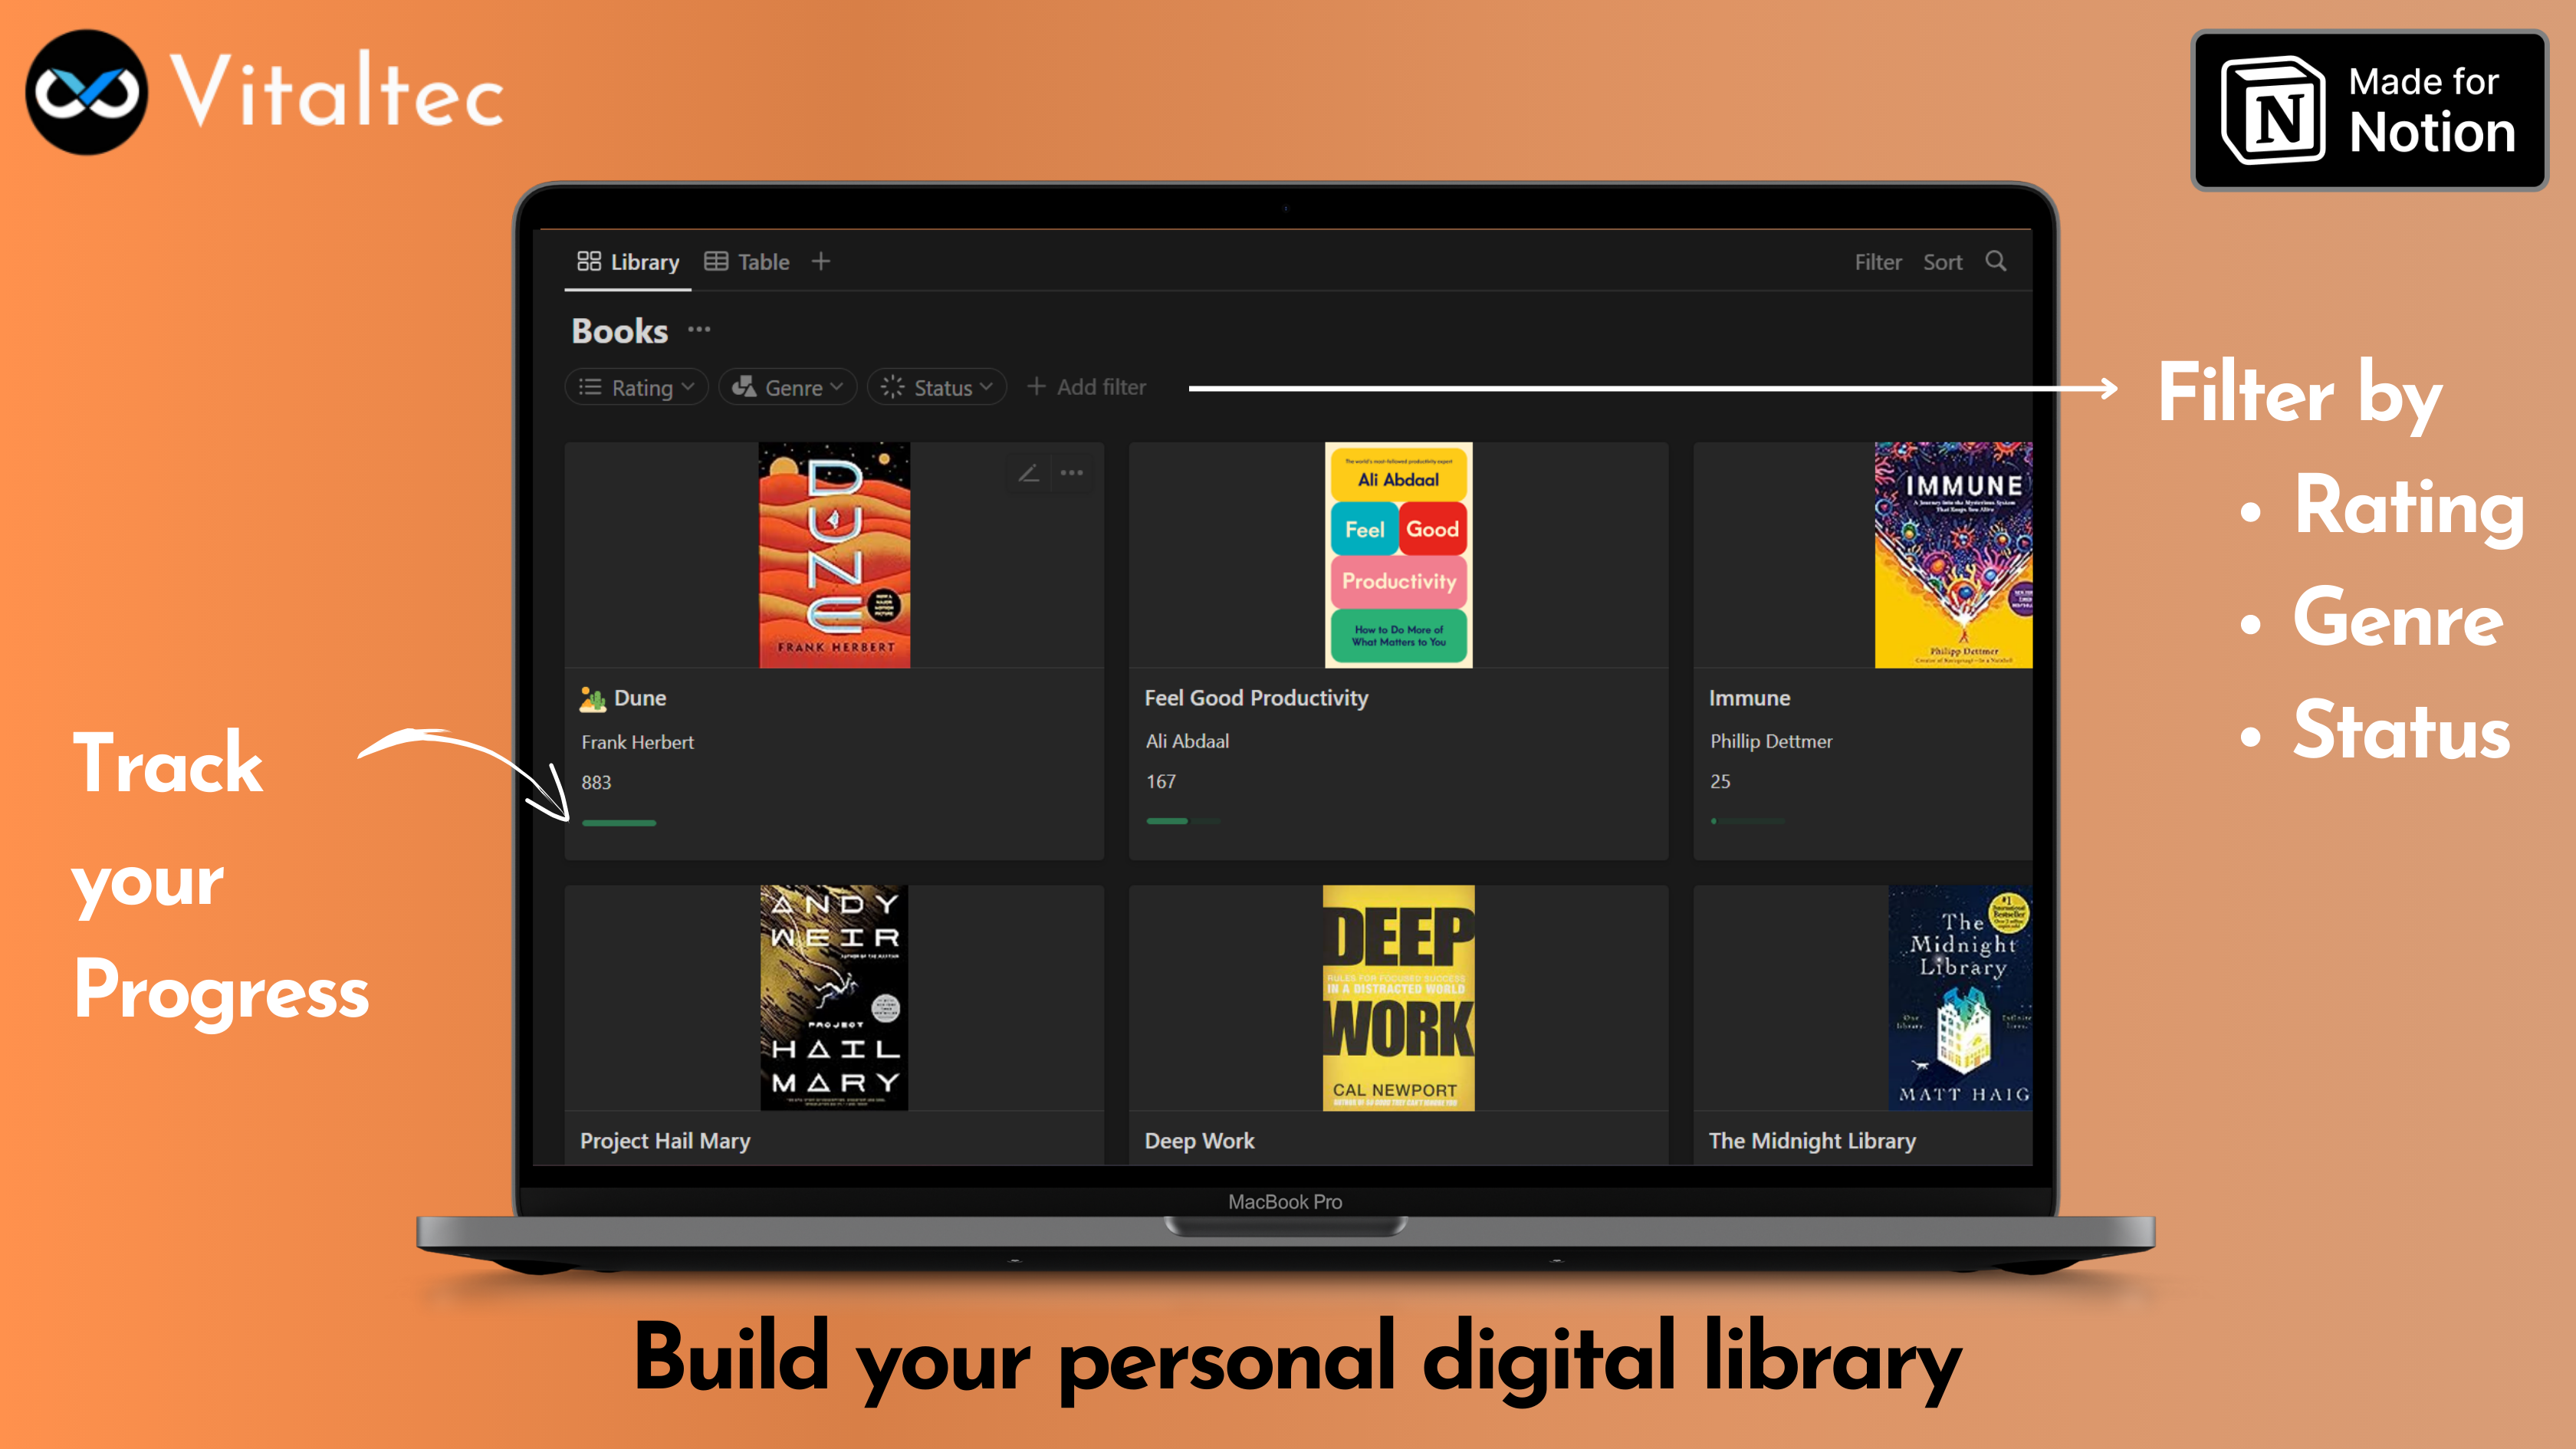Click Genre filter shapes icon
This screenshot has width=2576, height=1449.
pyautogui.click(x=744, y=387)
